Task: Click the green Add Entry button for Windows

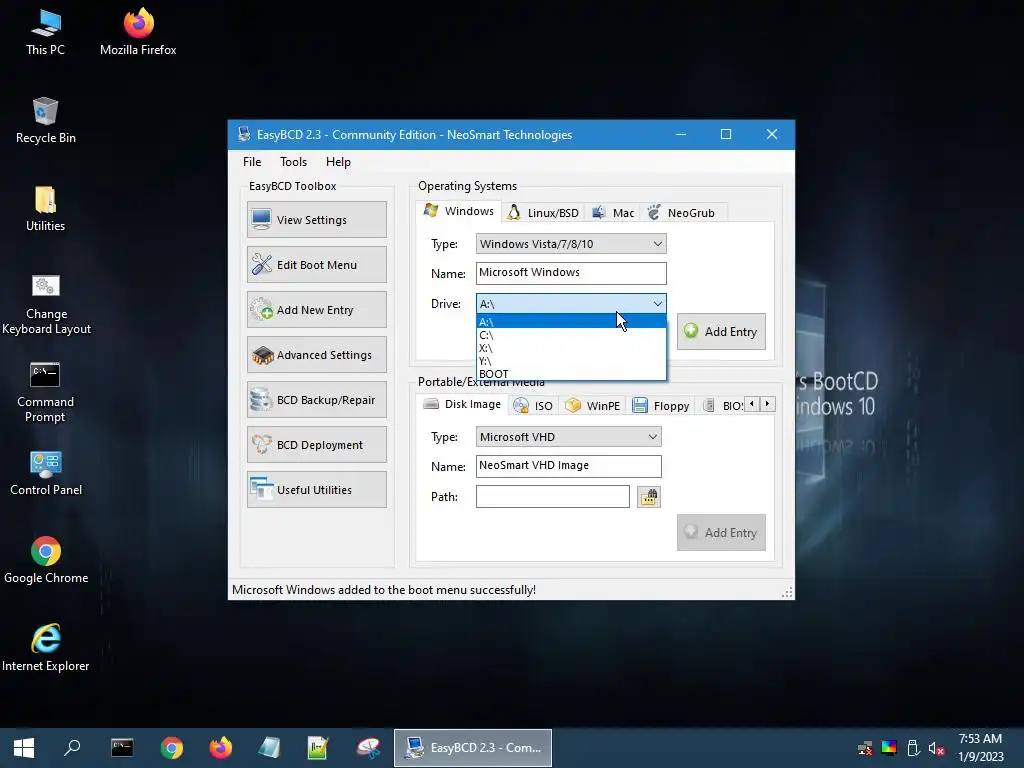Action: [x=721, y=332]
